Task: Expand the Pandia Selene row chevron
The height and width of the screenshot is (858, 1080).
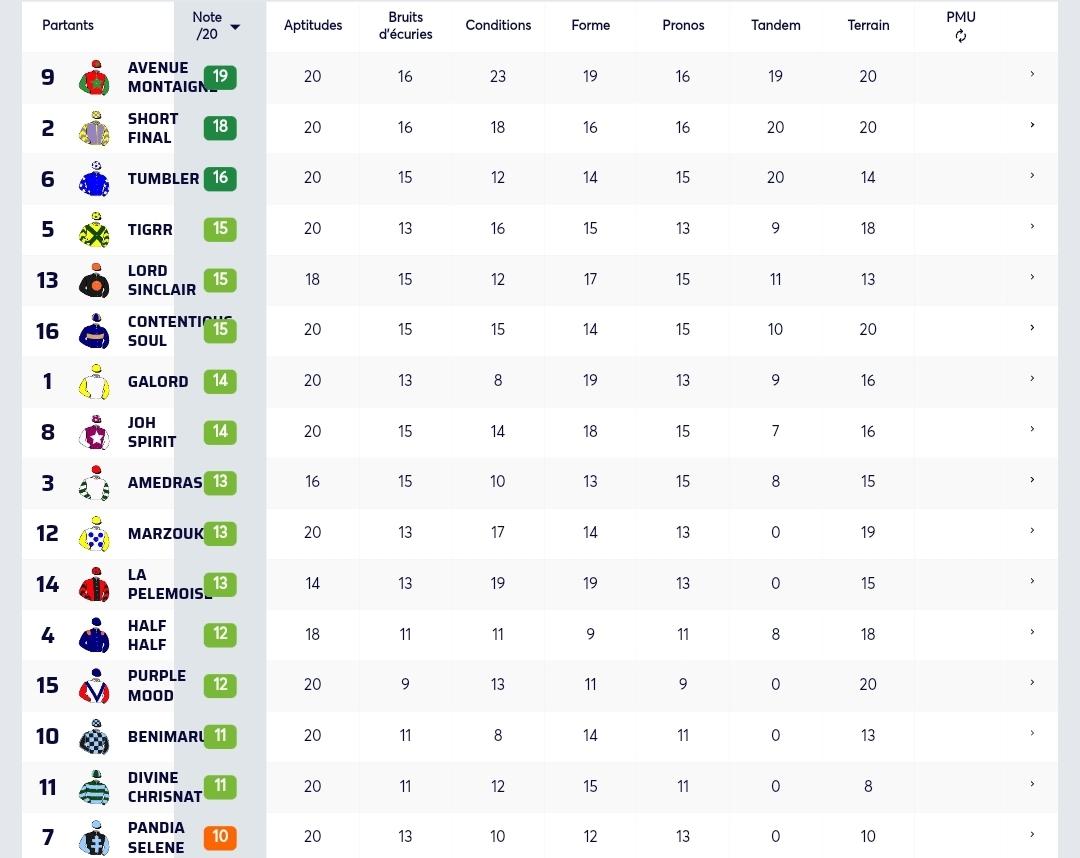Action: [1032, 835]
